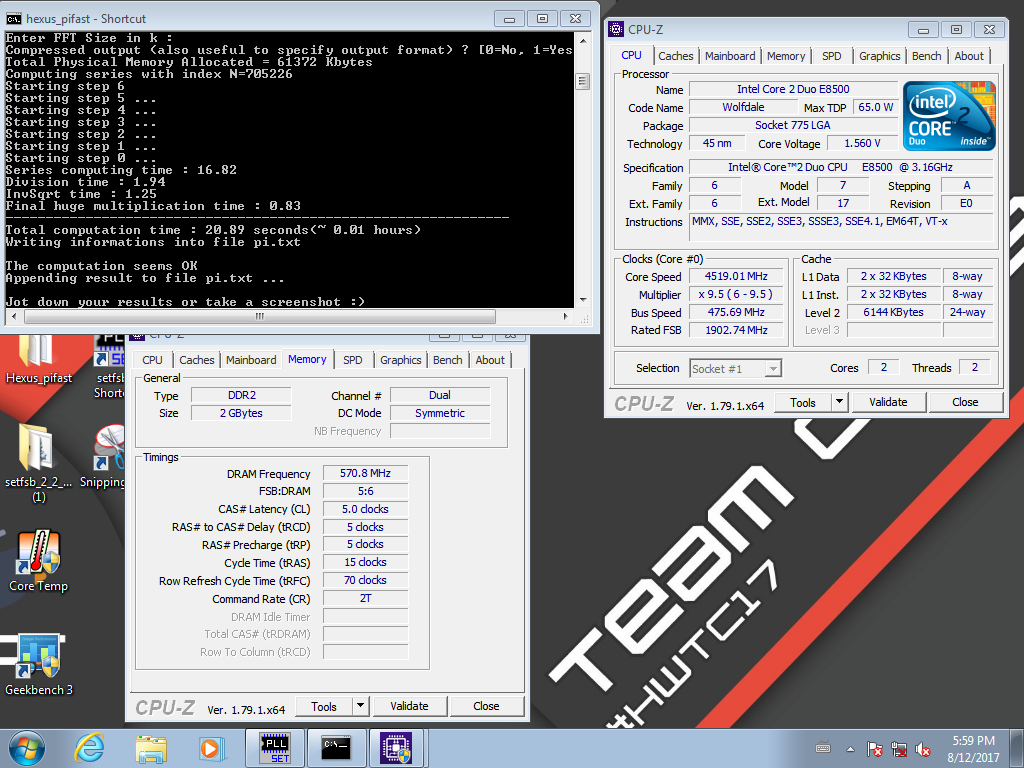Click Tools button in memory CPU-Z window
Screen dimensions: 1024x768
pyautogui.click(x=324, y=706)
